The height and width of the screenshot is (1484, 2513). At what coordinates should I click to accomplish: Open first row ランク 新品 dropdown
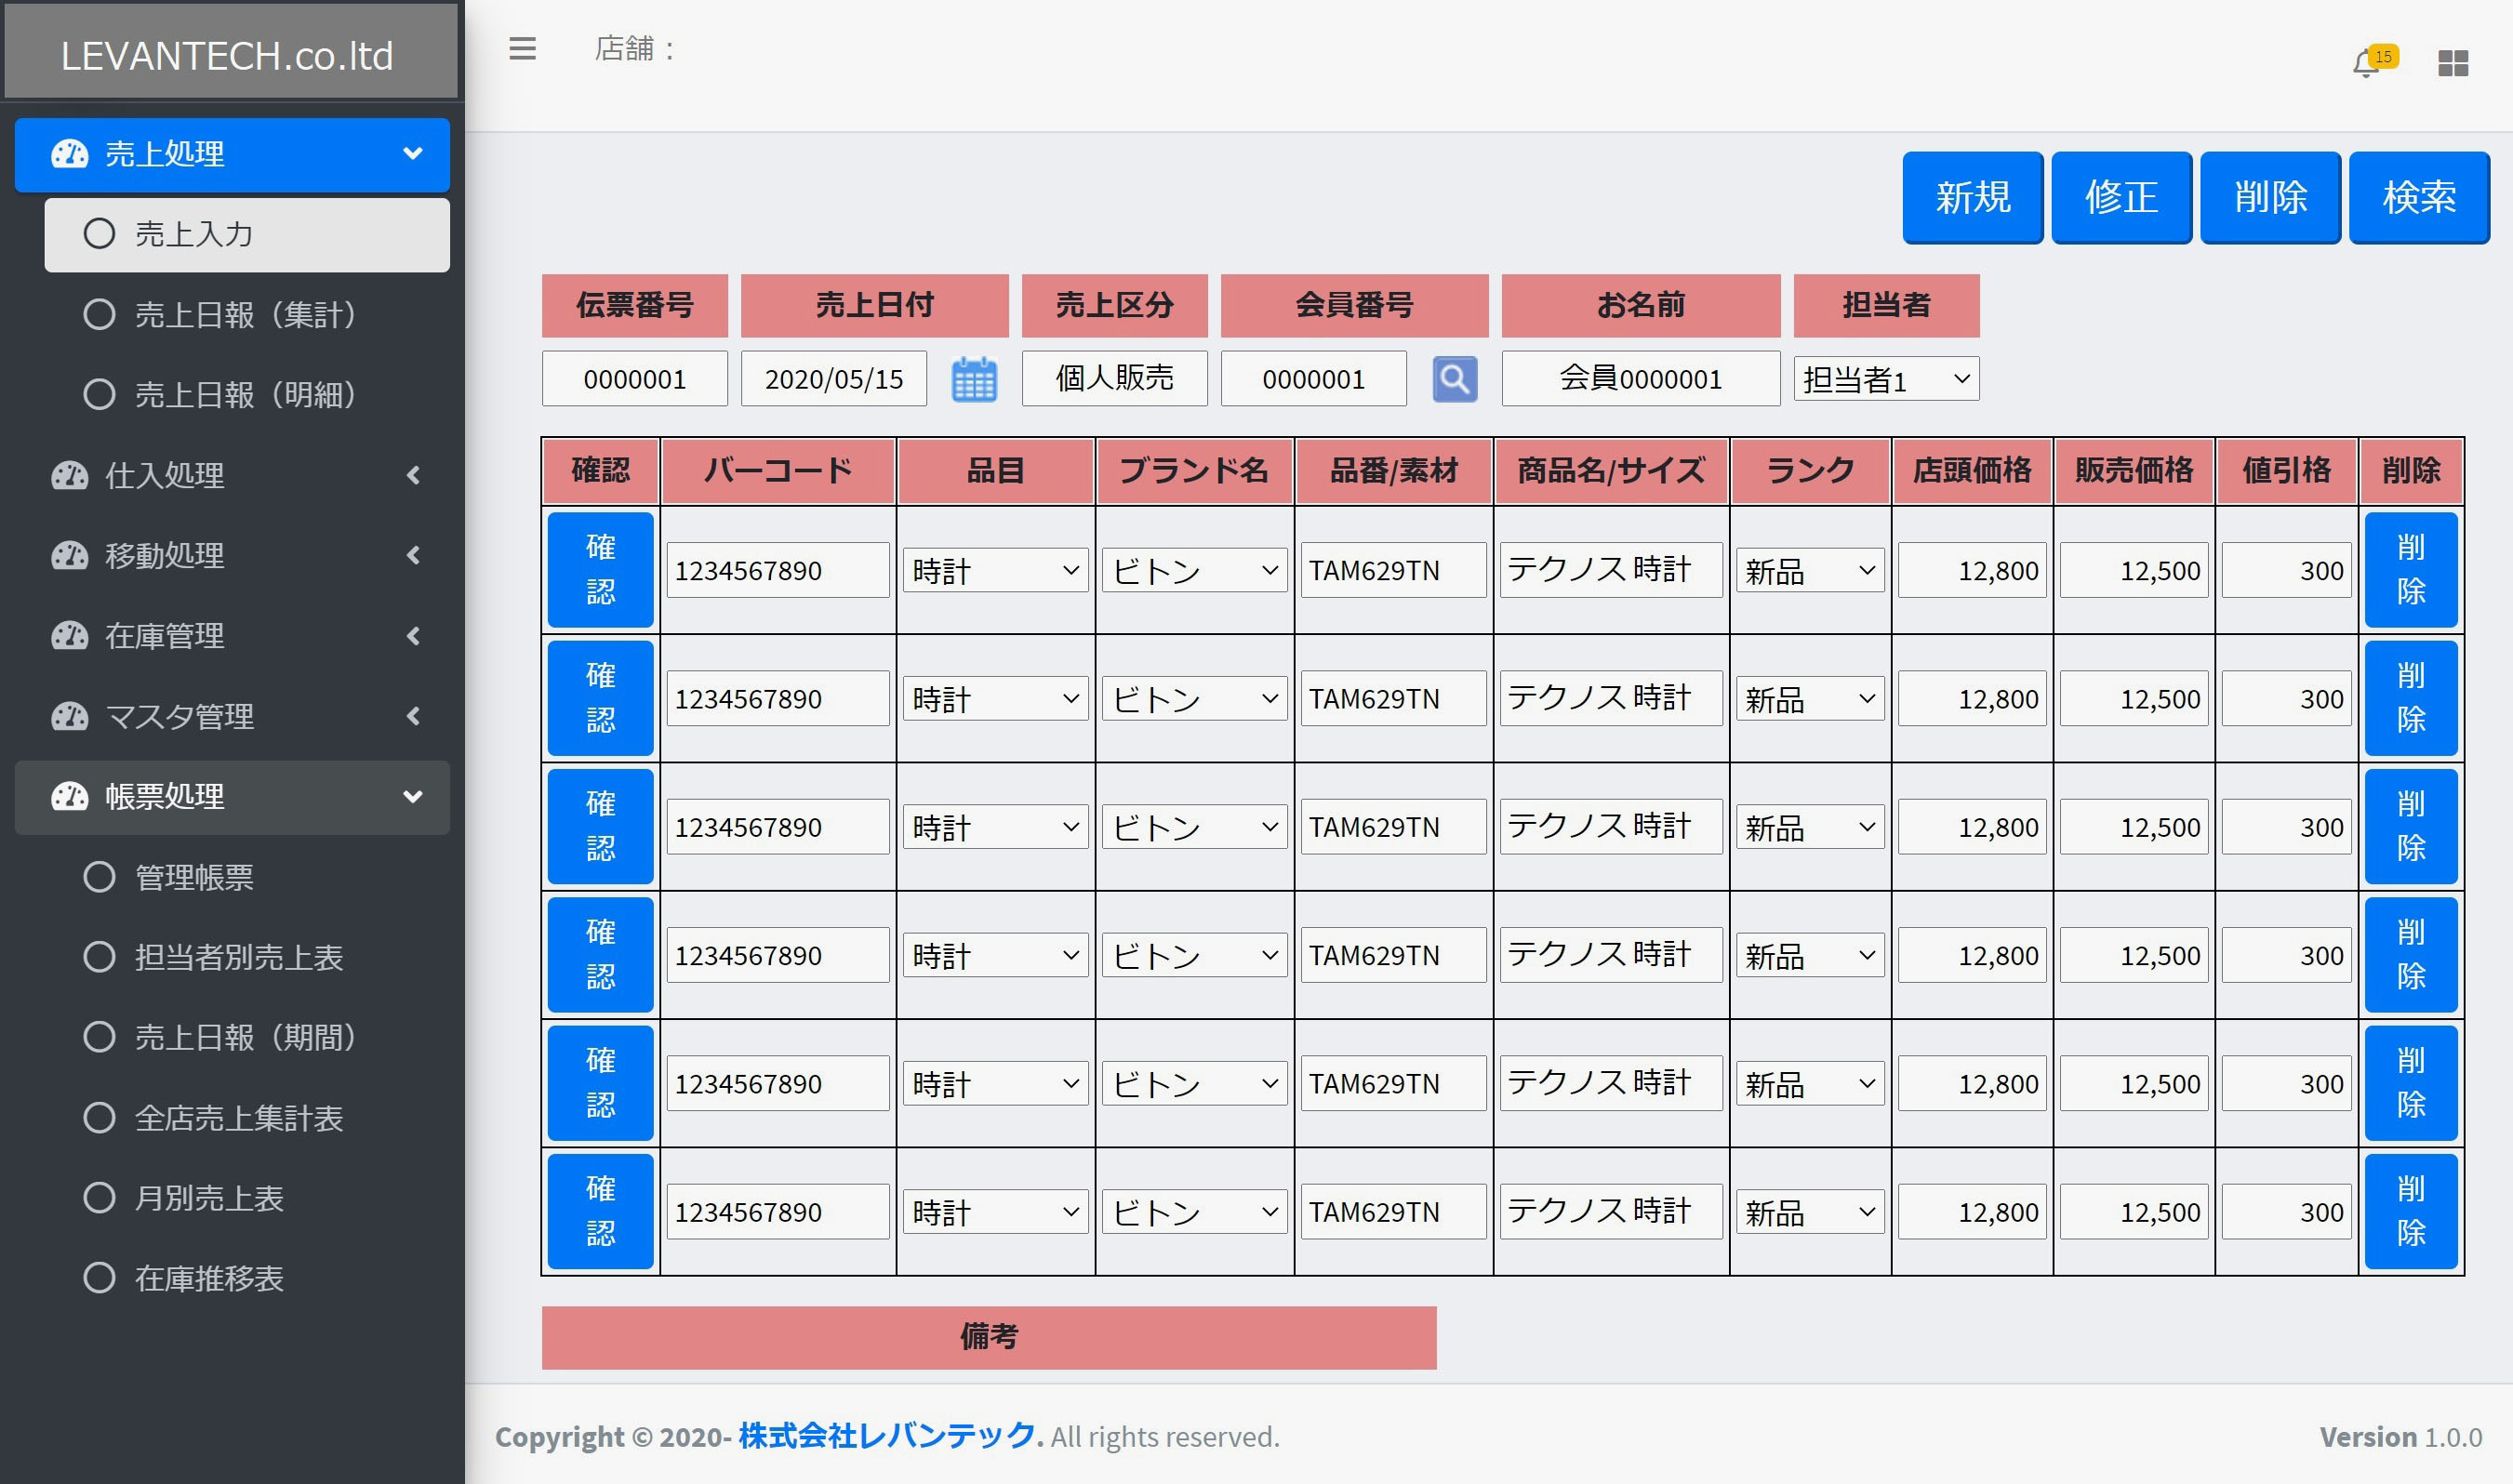coord(1810,571)
